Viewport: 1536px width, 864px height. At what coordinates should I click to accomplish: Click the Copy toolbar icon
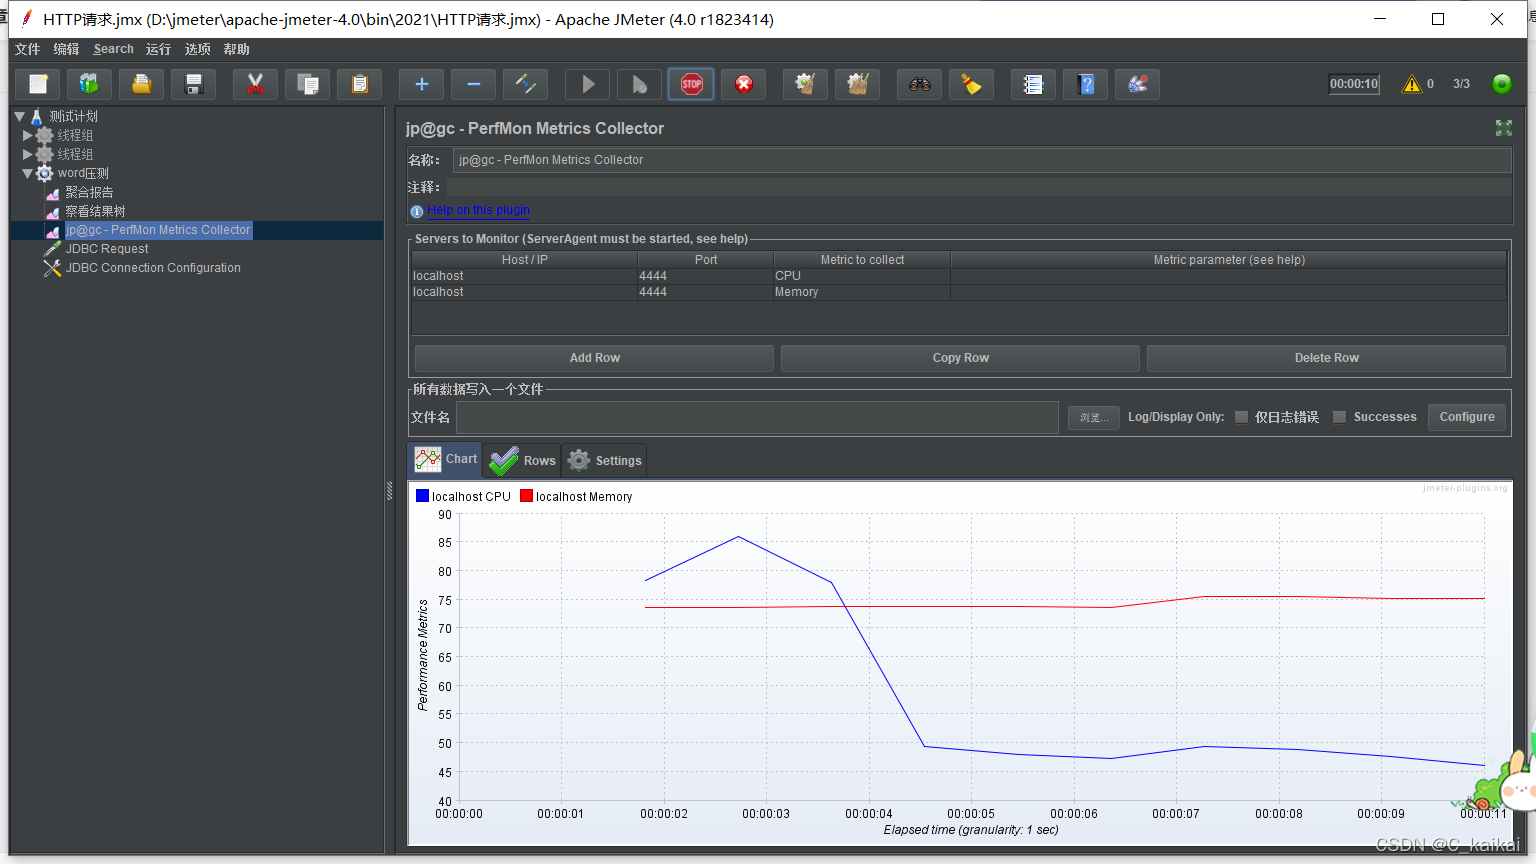pyautogui.click(x=307, y=84)
